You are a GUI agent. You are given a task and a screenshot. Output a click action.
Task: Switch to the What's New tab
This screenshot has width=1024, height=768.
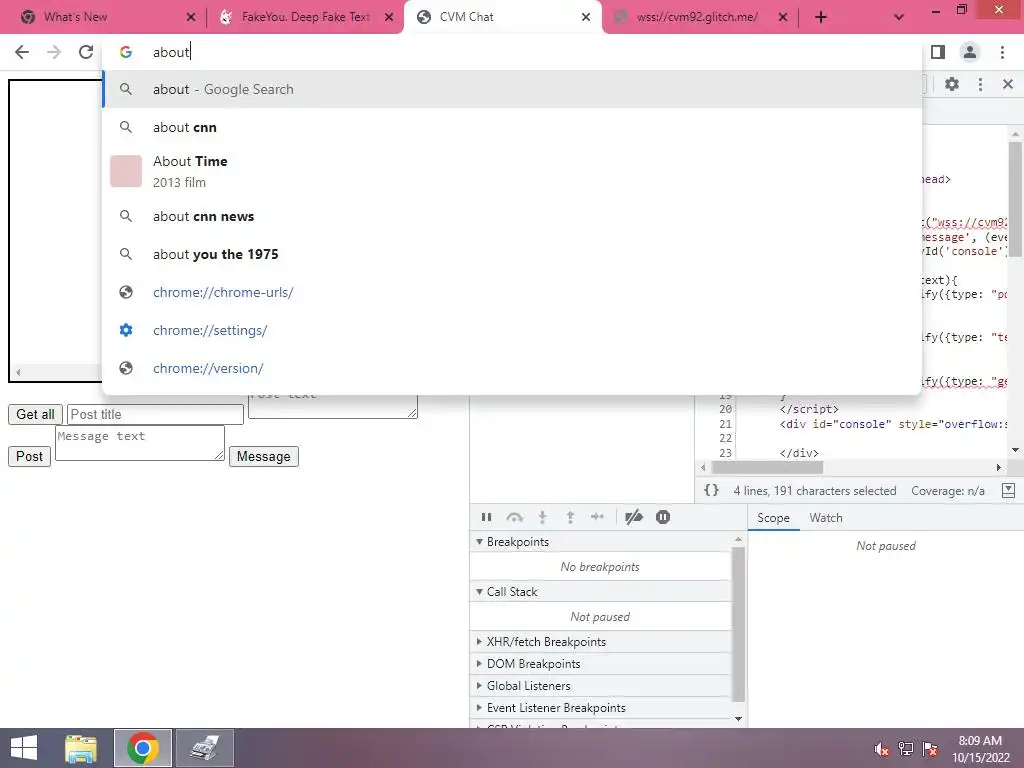104,17
